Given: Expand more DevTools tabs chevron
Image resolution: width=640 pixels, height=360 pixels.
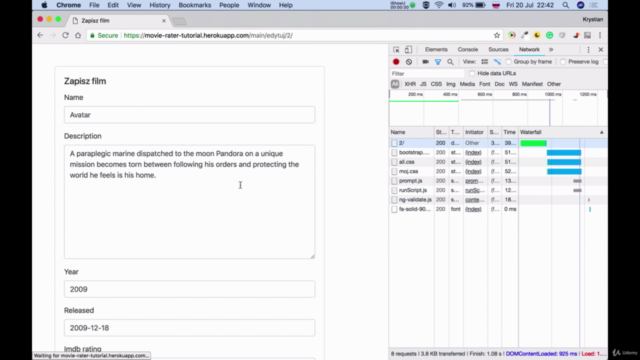Looking at the screenshot, I should tap(551, 50).
